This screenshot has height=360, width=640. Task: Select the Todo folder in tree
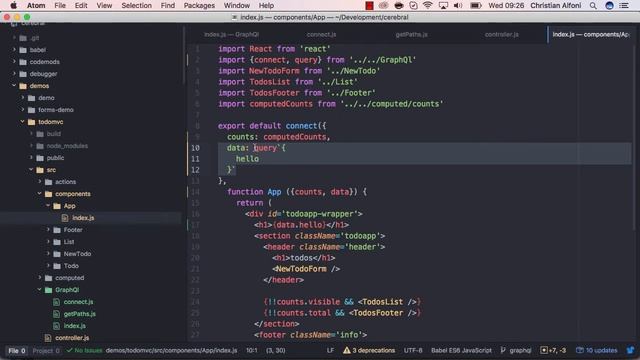pyautogui.click(x=71, y=266)
